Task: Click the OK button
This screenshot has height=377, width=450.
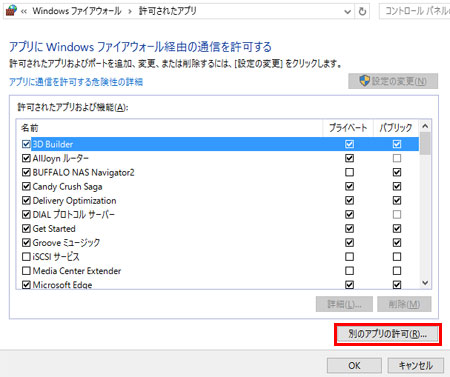Action: click(354, 365)
